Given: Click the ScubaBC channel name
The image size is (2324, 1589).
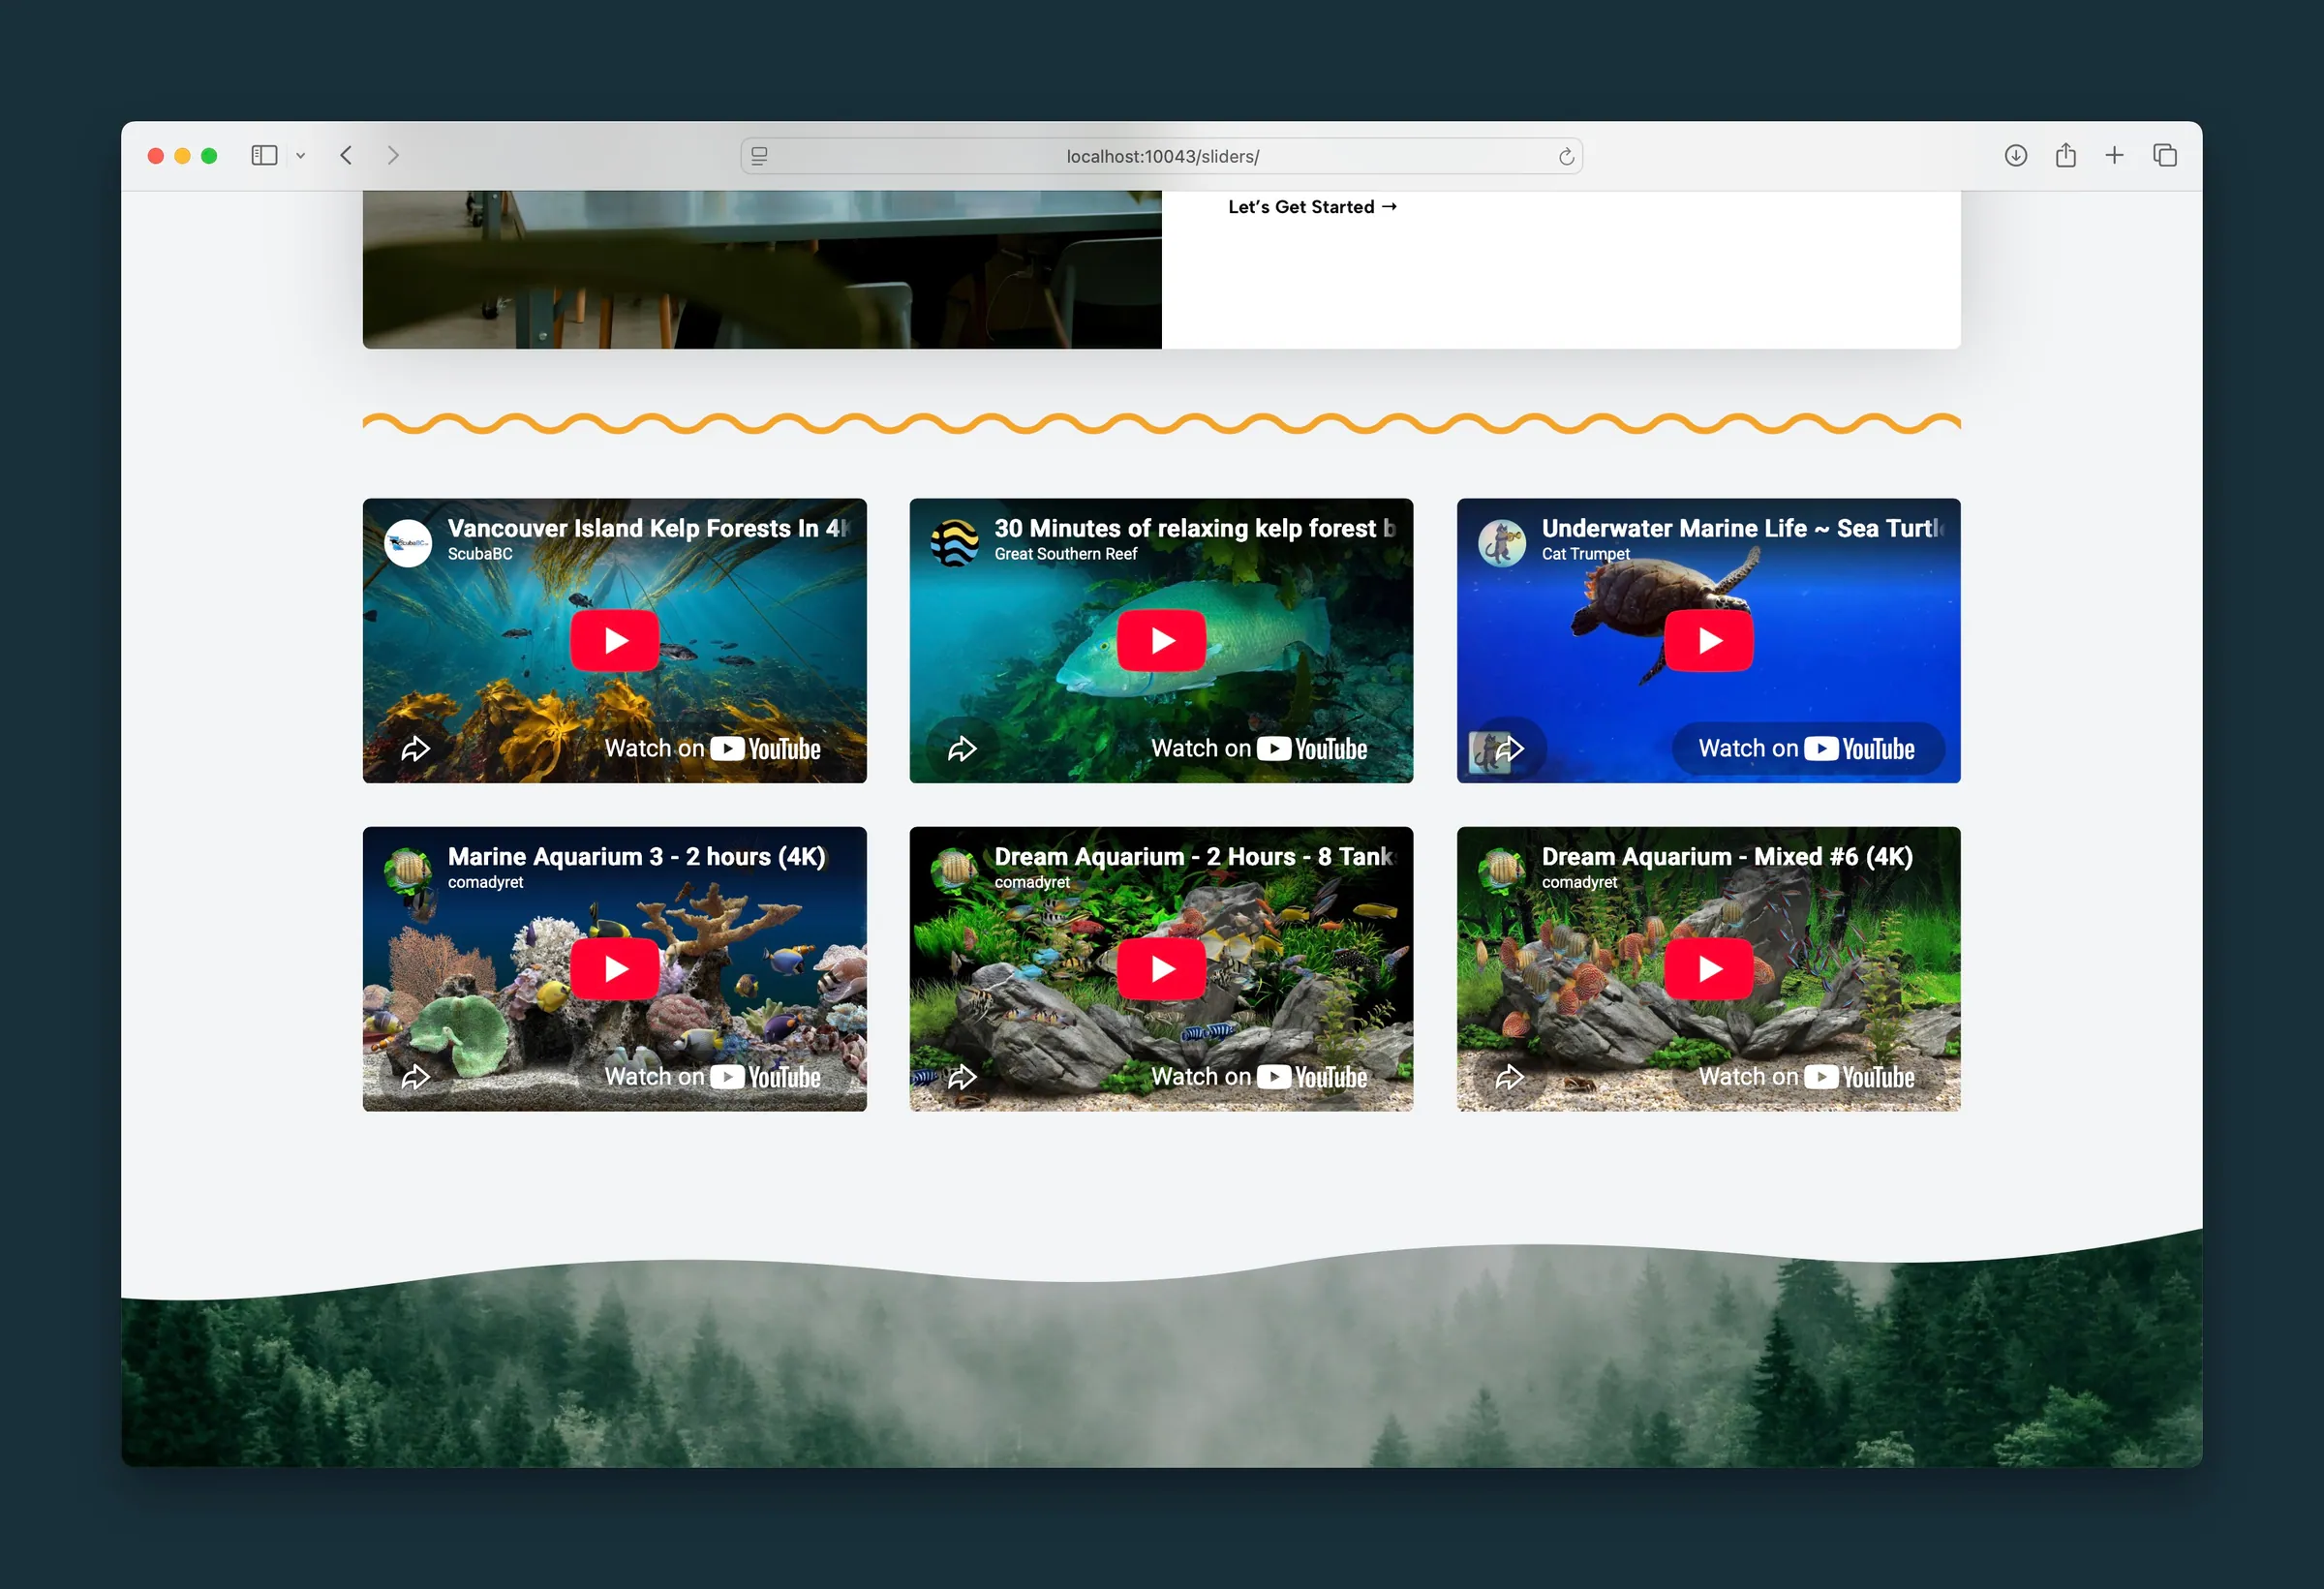Looking at the screenshot, I should pyautogui.click(x=480, y=554).
